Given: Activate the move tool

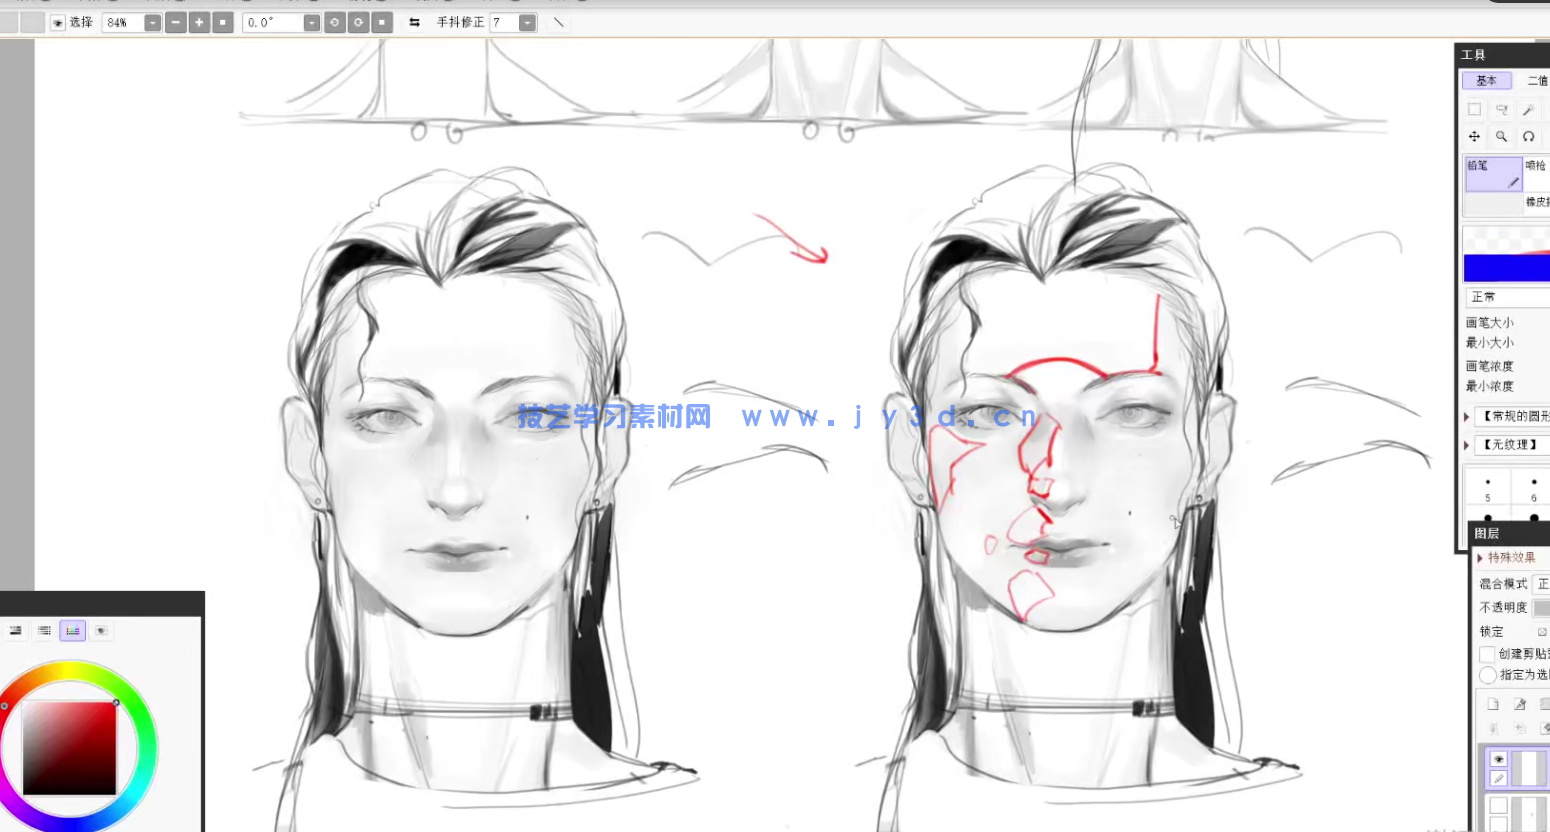Looking at the screenshot, I should tap(1474, 136).
